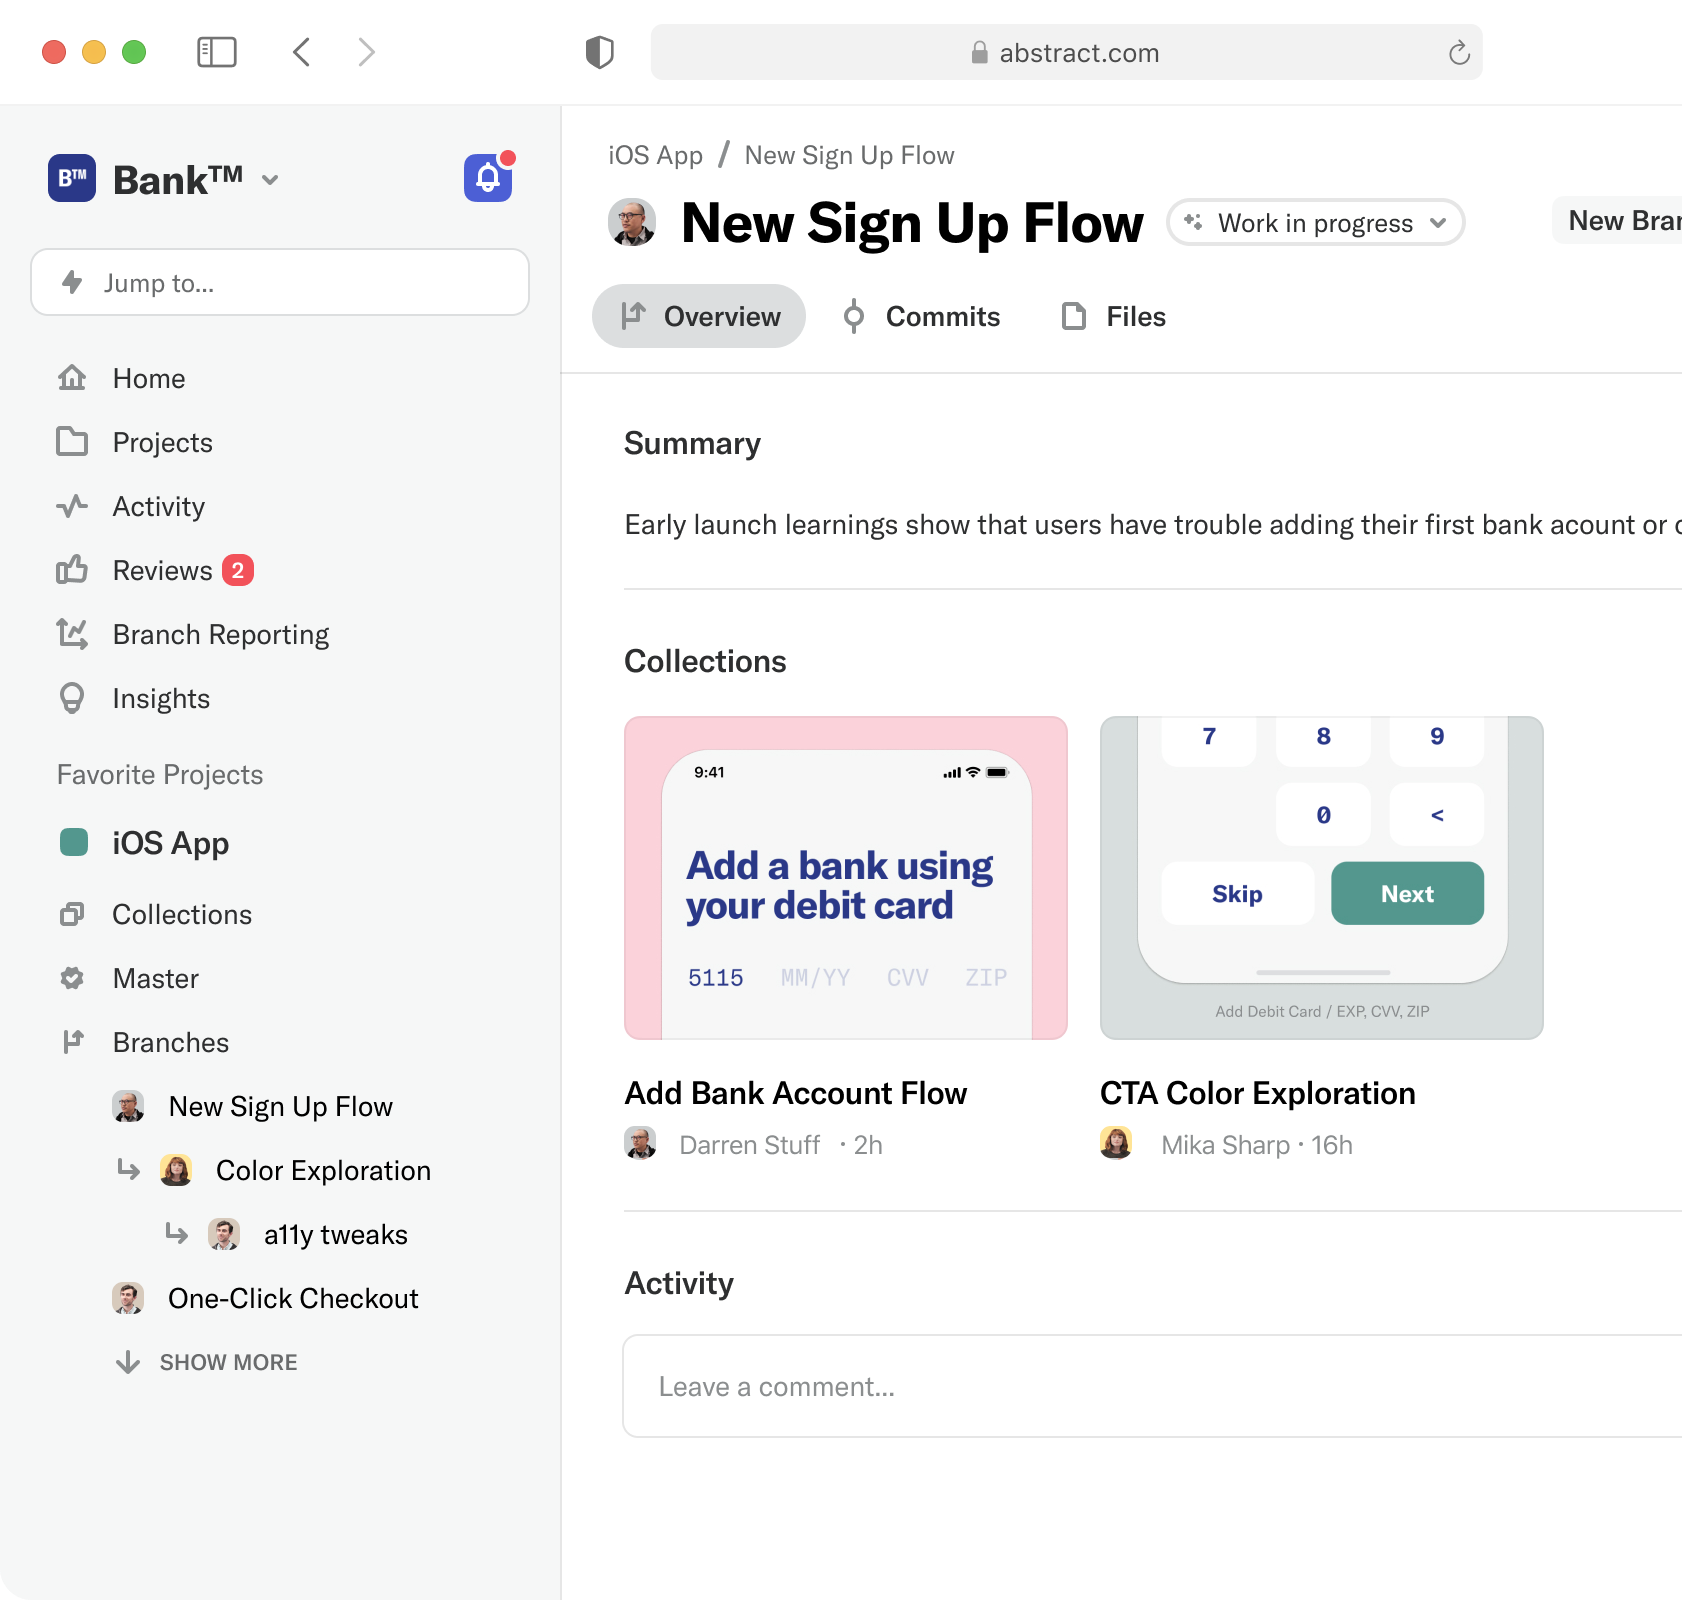The height and width of the screenshot is (1600, 1682).
Task: Click the iOS App green color swatch
Action: click(74, 842)
